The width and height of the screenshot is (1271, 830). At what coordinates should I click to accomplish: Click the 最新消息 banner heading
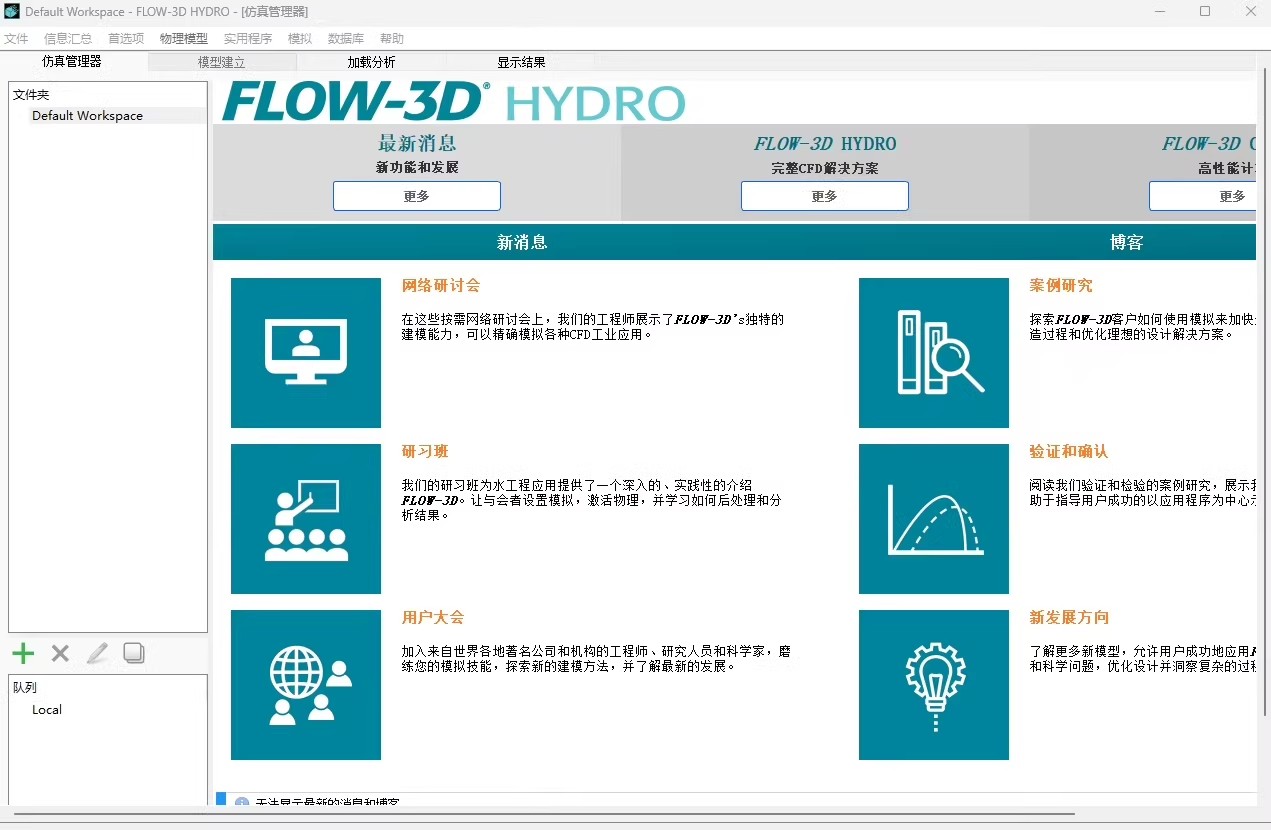click(x=417, y=144)
